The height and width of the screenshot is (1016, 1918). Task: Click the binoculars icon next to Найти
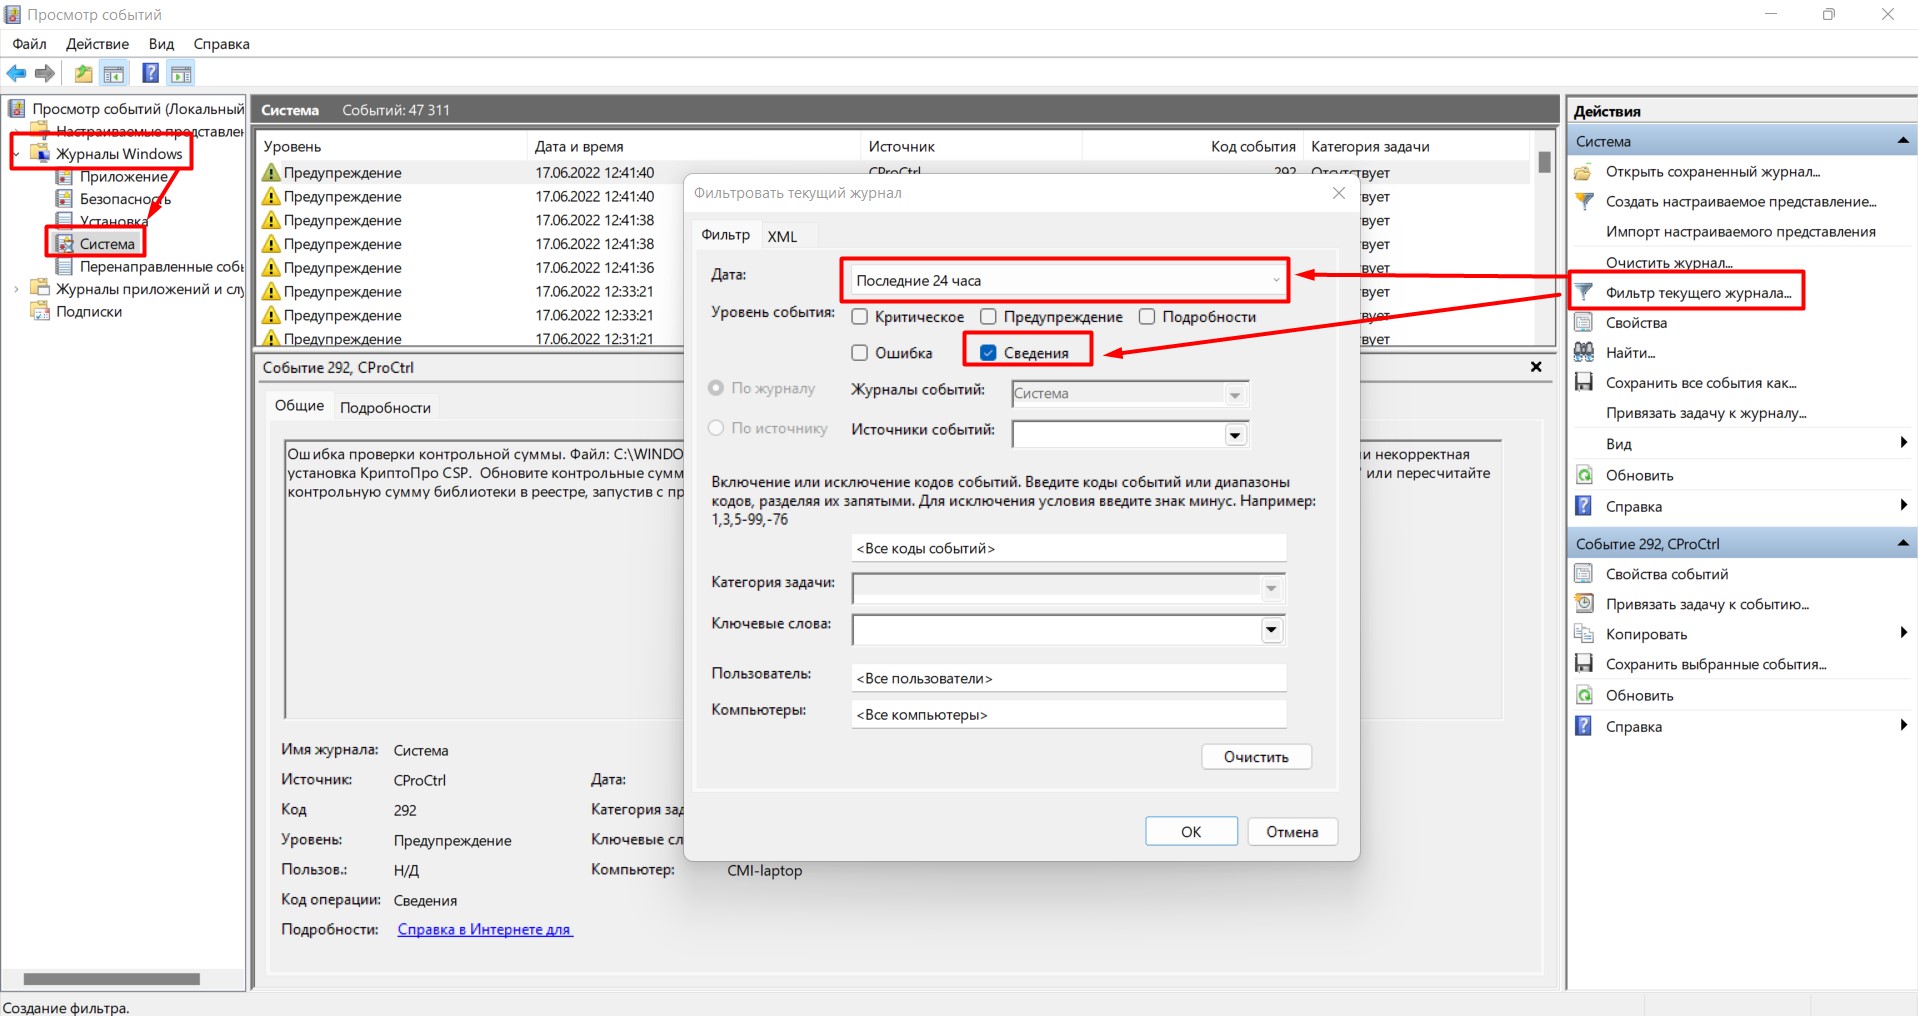point(1584,352)
